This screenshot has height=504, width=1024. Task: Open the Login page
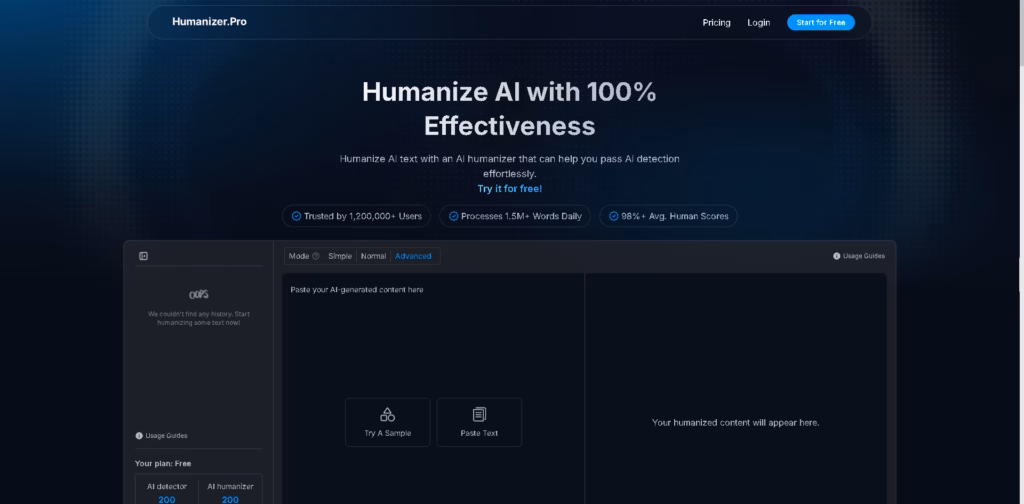pyautogui.click(x=759, y=22)
